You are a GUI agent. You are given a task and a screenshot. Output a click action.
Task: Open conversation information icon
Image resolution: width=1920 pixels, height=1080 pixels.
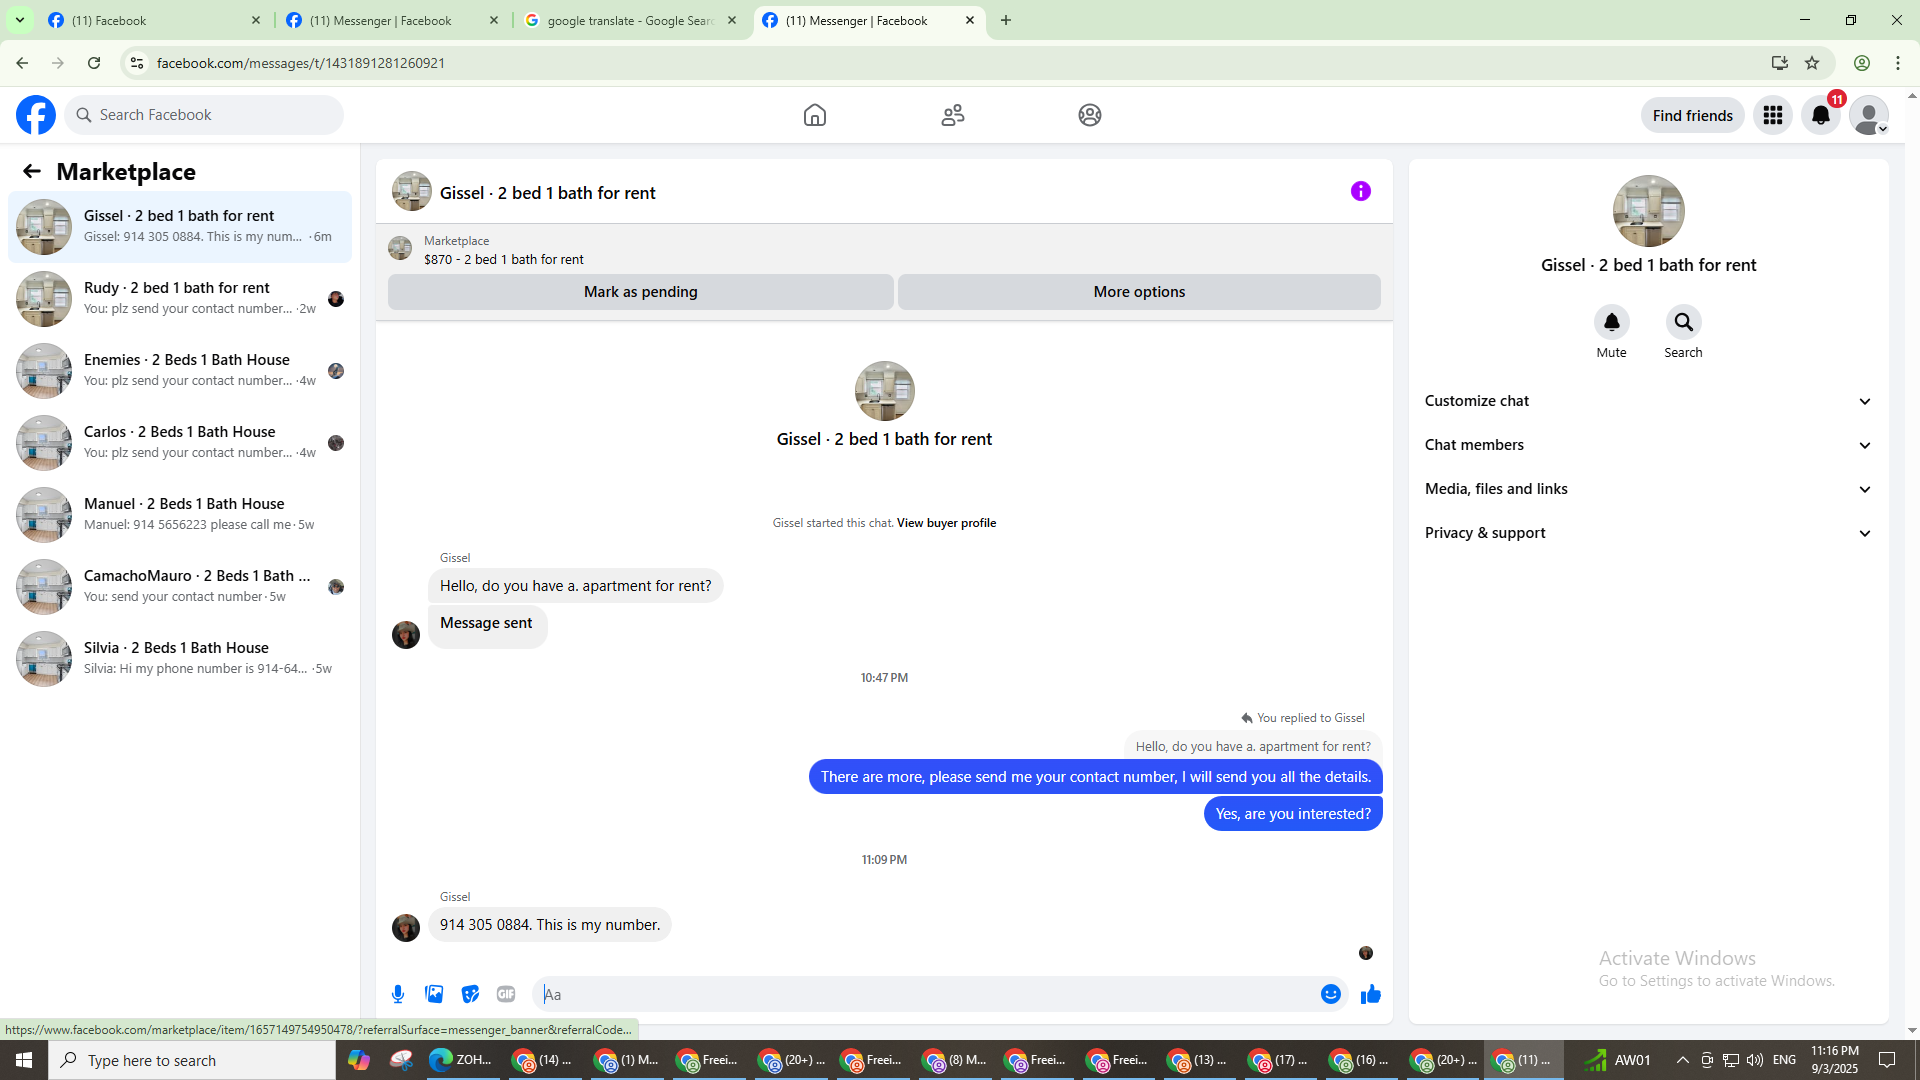point(1361,191)
